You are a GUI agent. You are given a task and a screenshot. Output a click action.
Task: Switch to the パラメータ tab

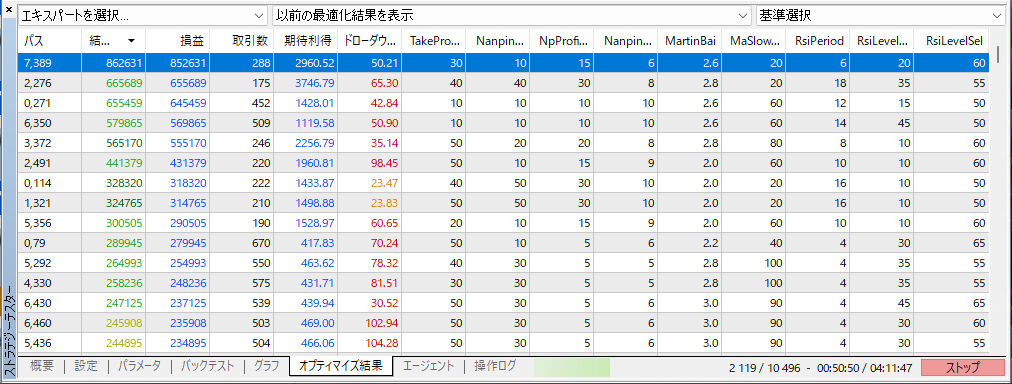click(x=139, y=367)
